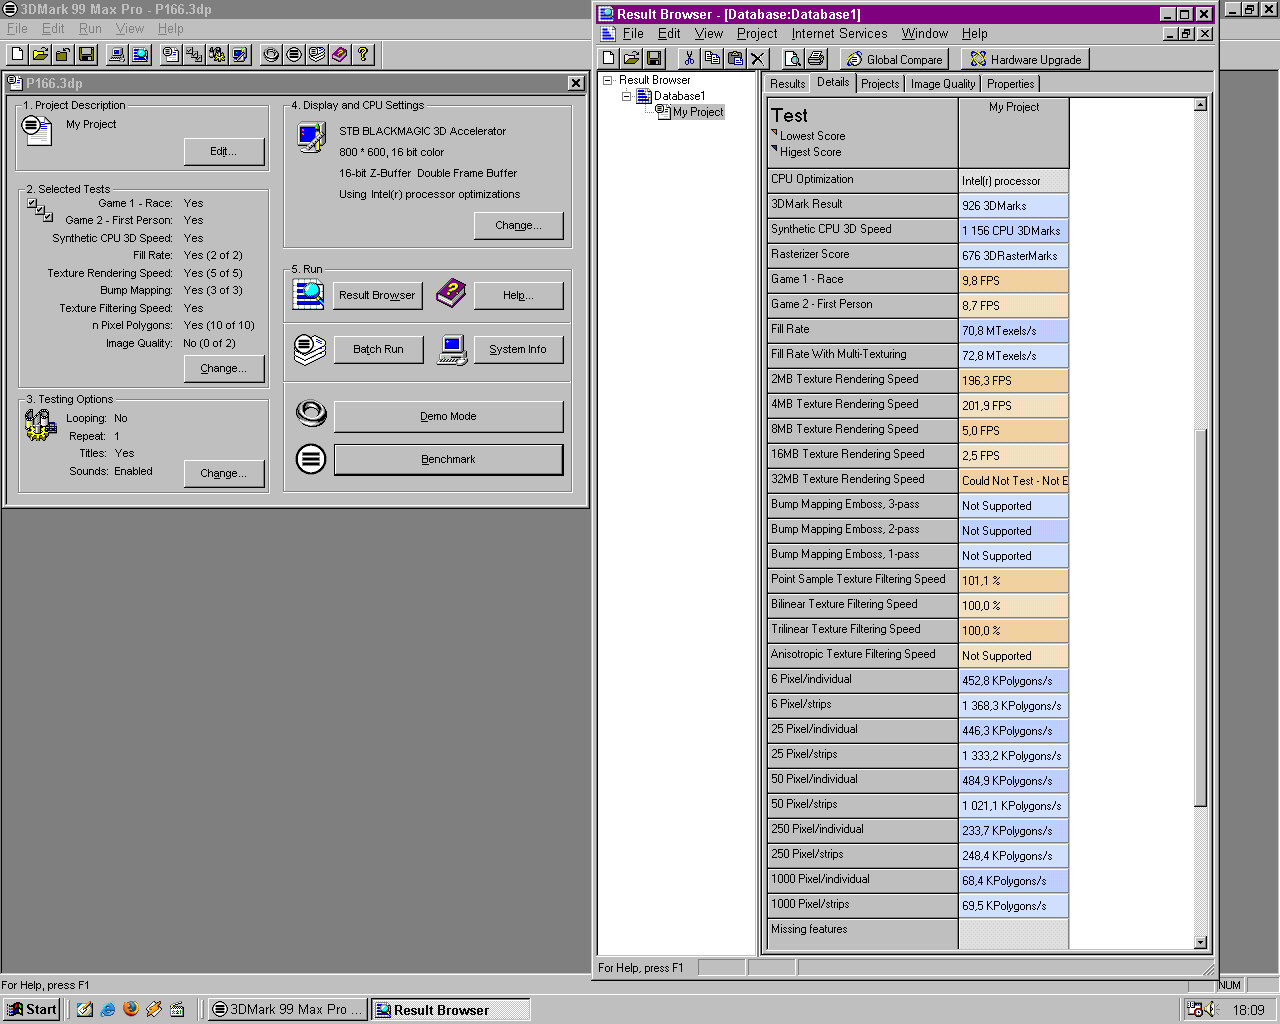Click Selected Tests checkmarks icon in 3DMark toolbar

pos(194,54)
